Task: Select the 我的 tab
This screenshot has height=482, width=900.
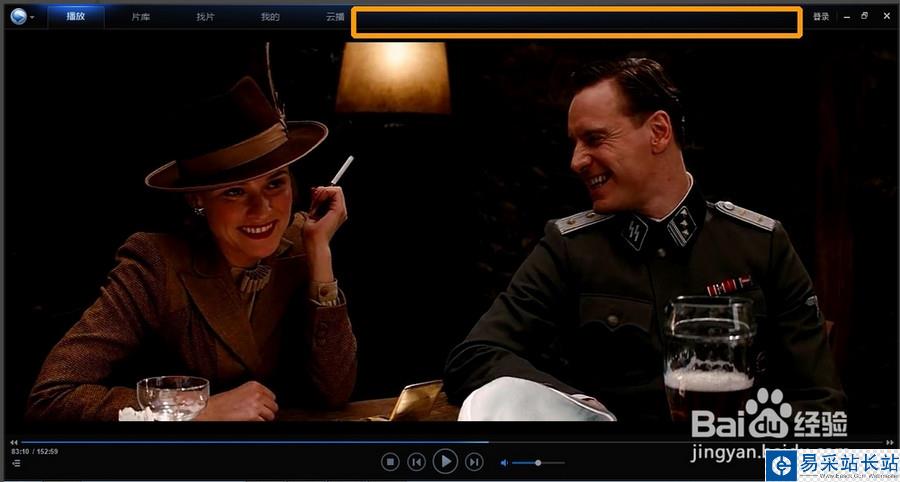Action: (270, 17)
